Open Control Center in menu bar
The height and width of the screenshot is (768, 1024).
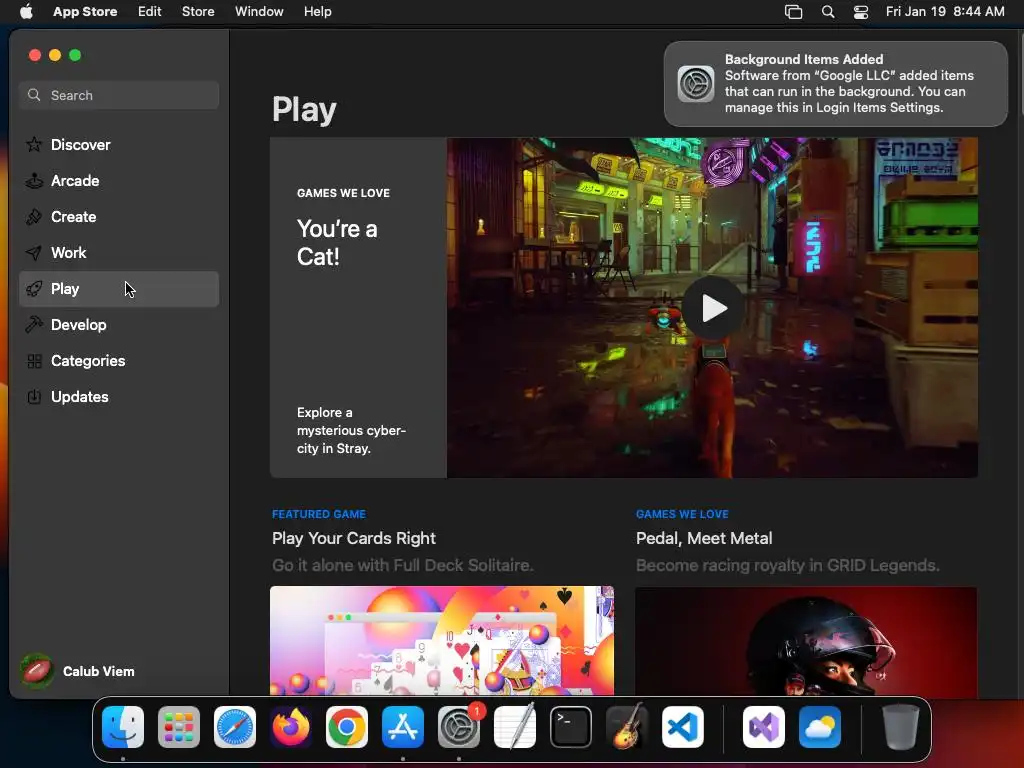(x=861, y=12)
